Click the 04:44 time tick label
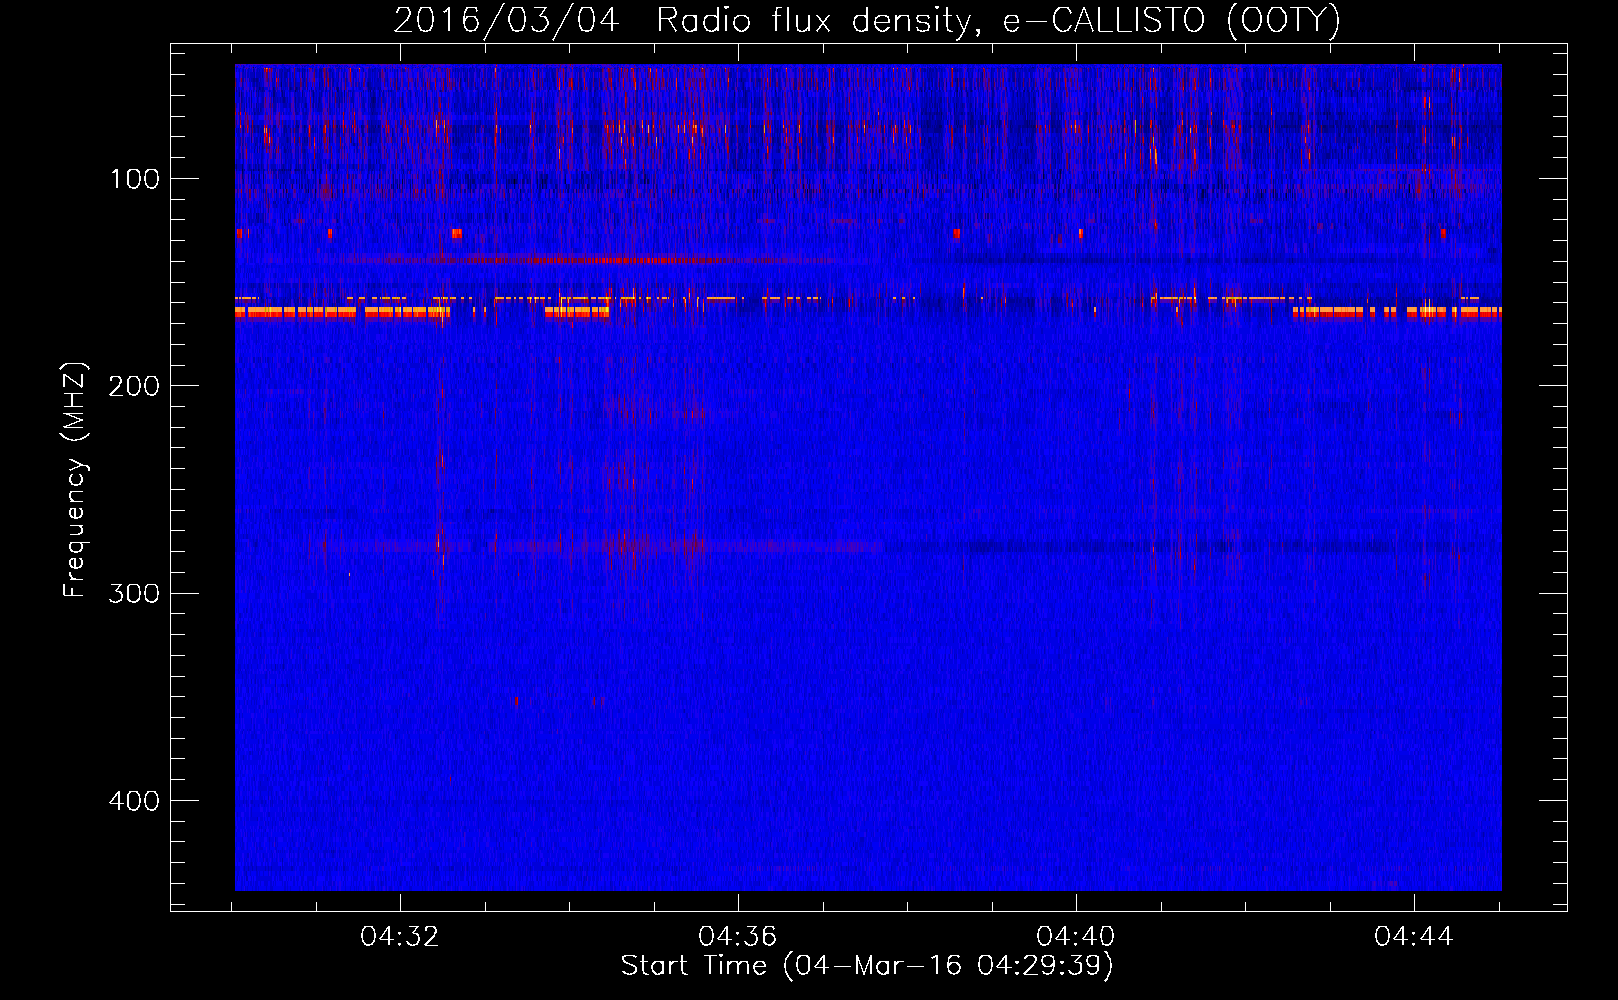1618x1000 pixels. coord(1414,937)
